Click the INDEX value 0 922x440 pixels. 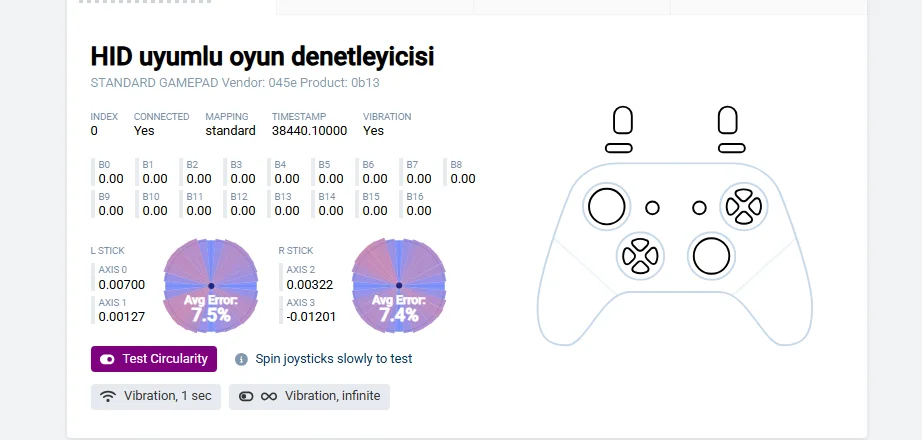click(x=94, y=131)
